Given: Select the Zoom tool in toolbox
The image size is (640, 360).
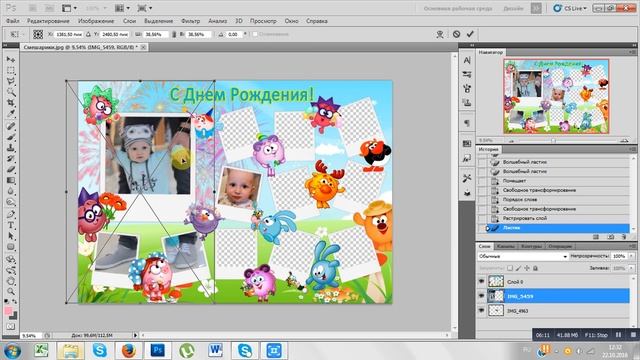Looking at the screenshot, I should (x=11, y=291).
